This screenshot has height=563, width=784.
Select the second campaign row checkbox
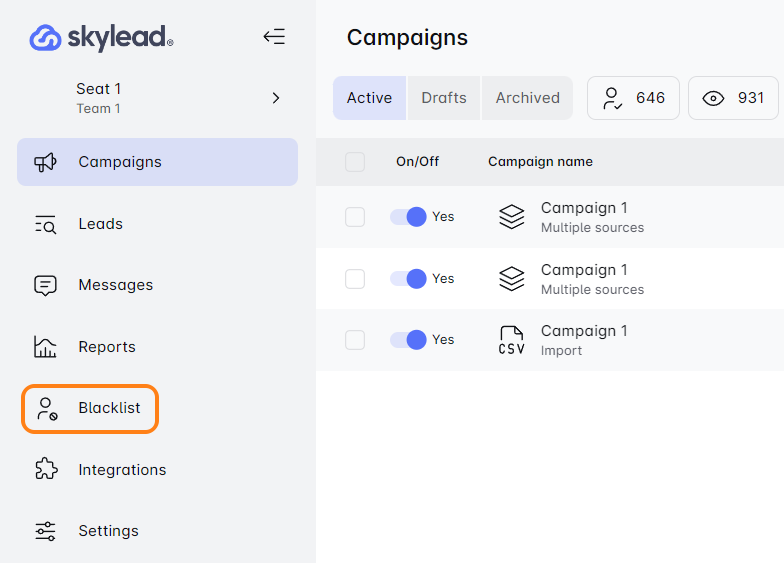coord(355,279)
